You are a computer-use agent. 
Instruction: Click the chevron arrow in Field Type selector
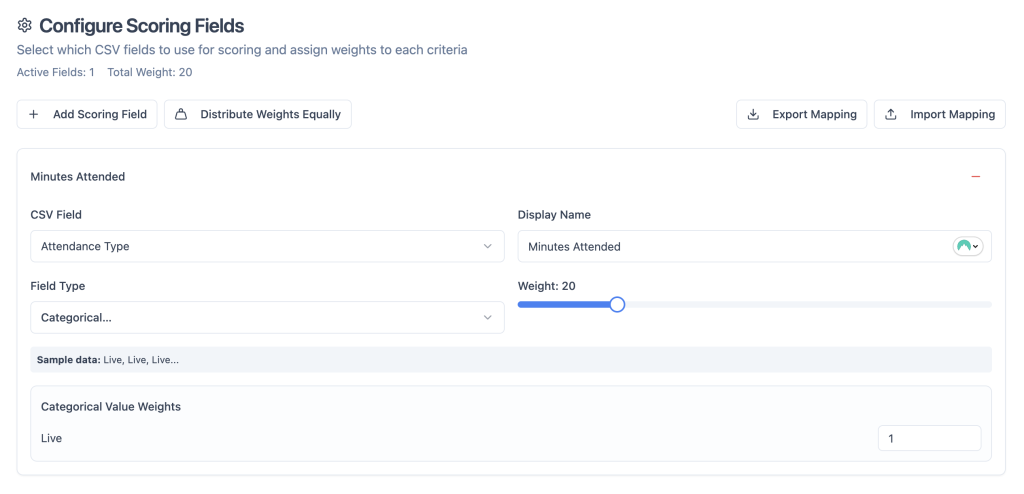click(487, 317)
